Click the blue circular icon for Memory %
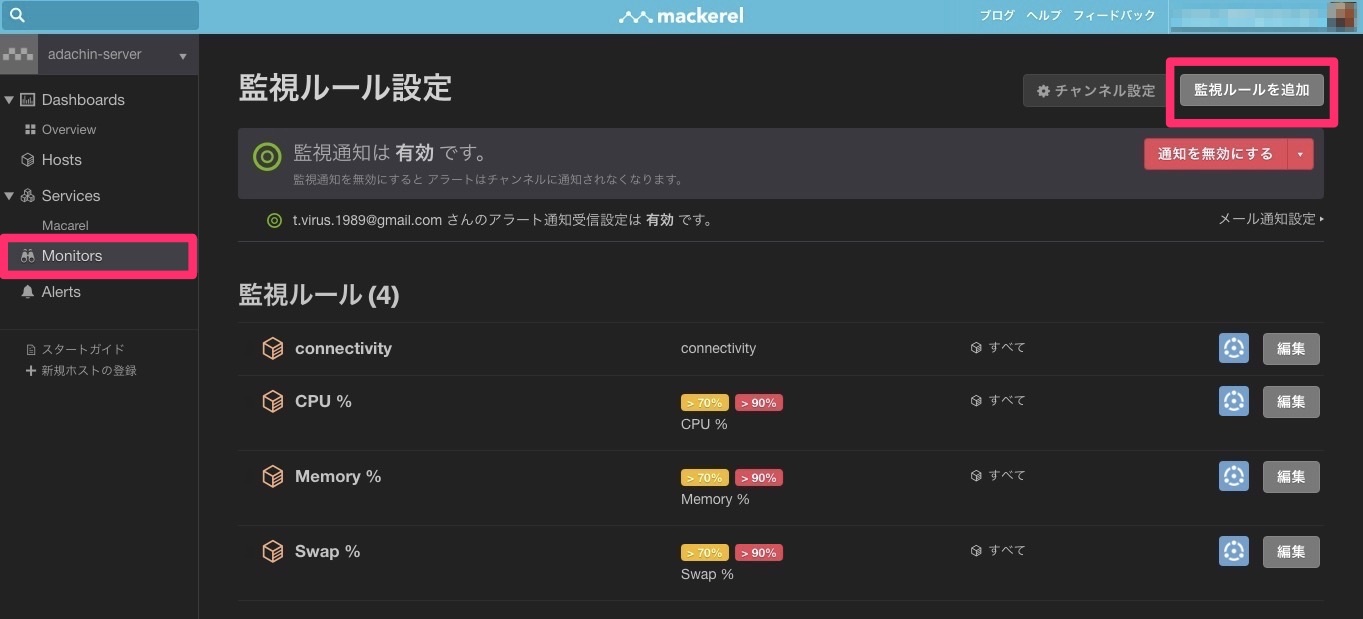Image resolution: width=1363 pixels, height=619 pixels. click(x=1233, y=476)
